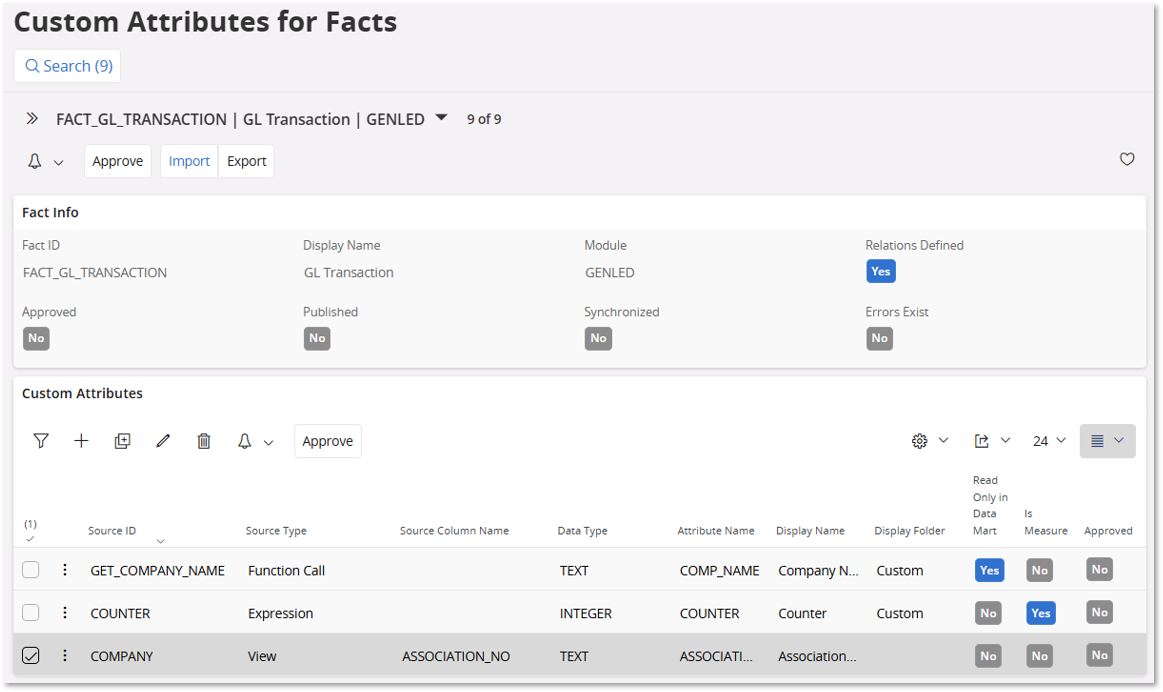Expand chevron beside Custom Attributes bell
This screenshot has height=692, width=1163.
pos(268,443)
